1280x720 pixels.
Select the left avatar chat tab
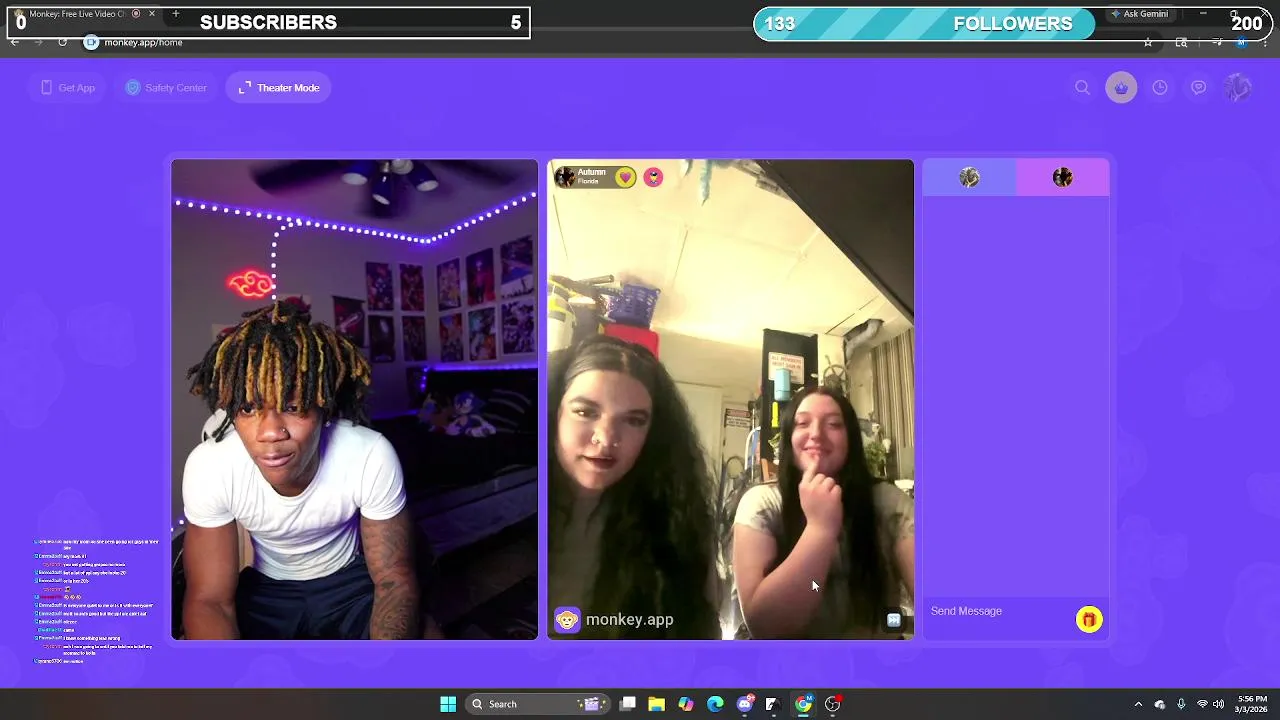tap(969, 178)
